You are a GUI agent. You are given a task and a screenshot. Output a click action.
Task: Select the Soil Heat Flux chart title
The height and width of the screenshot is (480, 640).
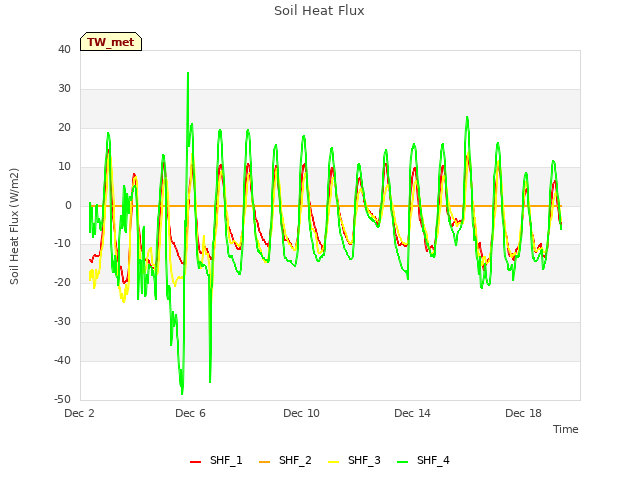click(319, 11)
